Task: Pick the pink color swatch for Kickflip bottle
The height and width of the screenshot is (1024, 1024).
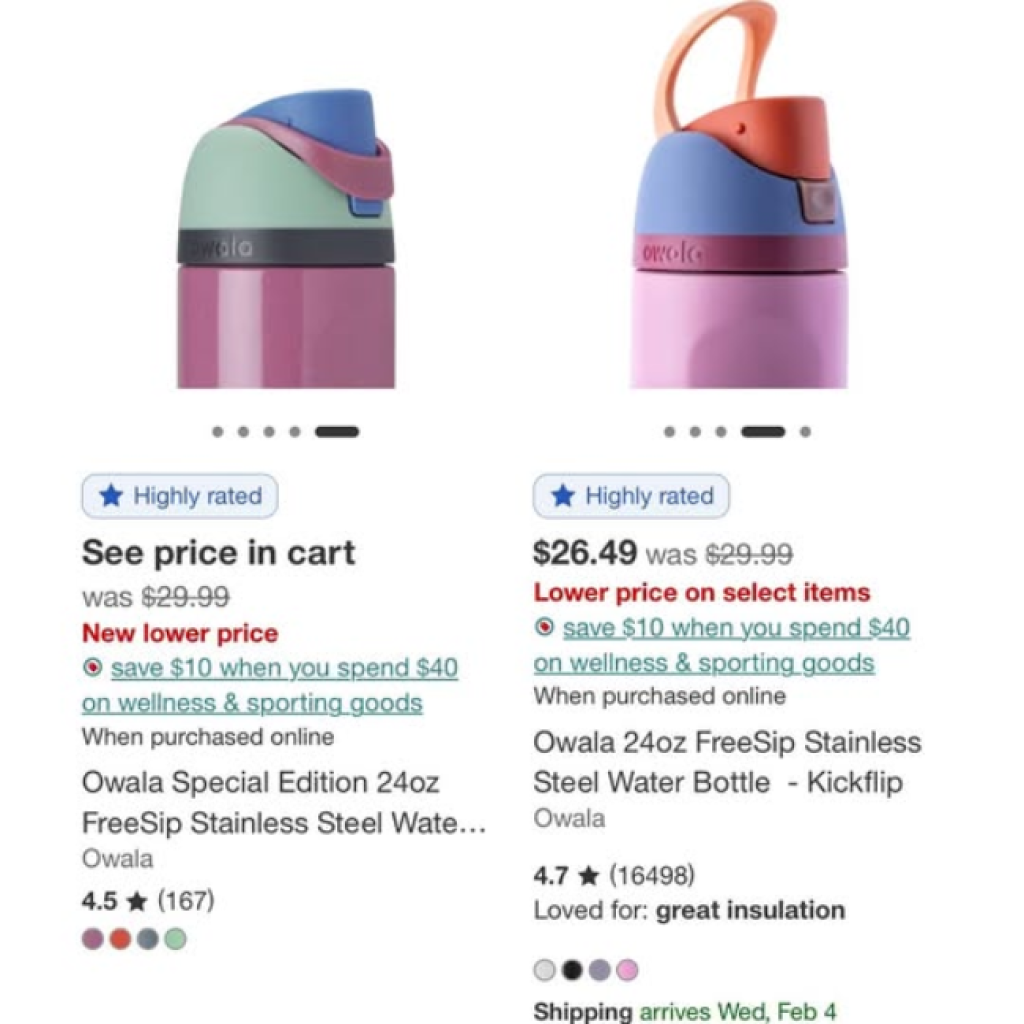Action: 627,969
